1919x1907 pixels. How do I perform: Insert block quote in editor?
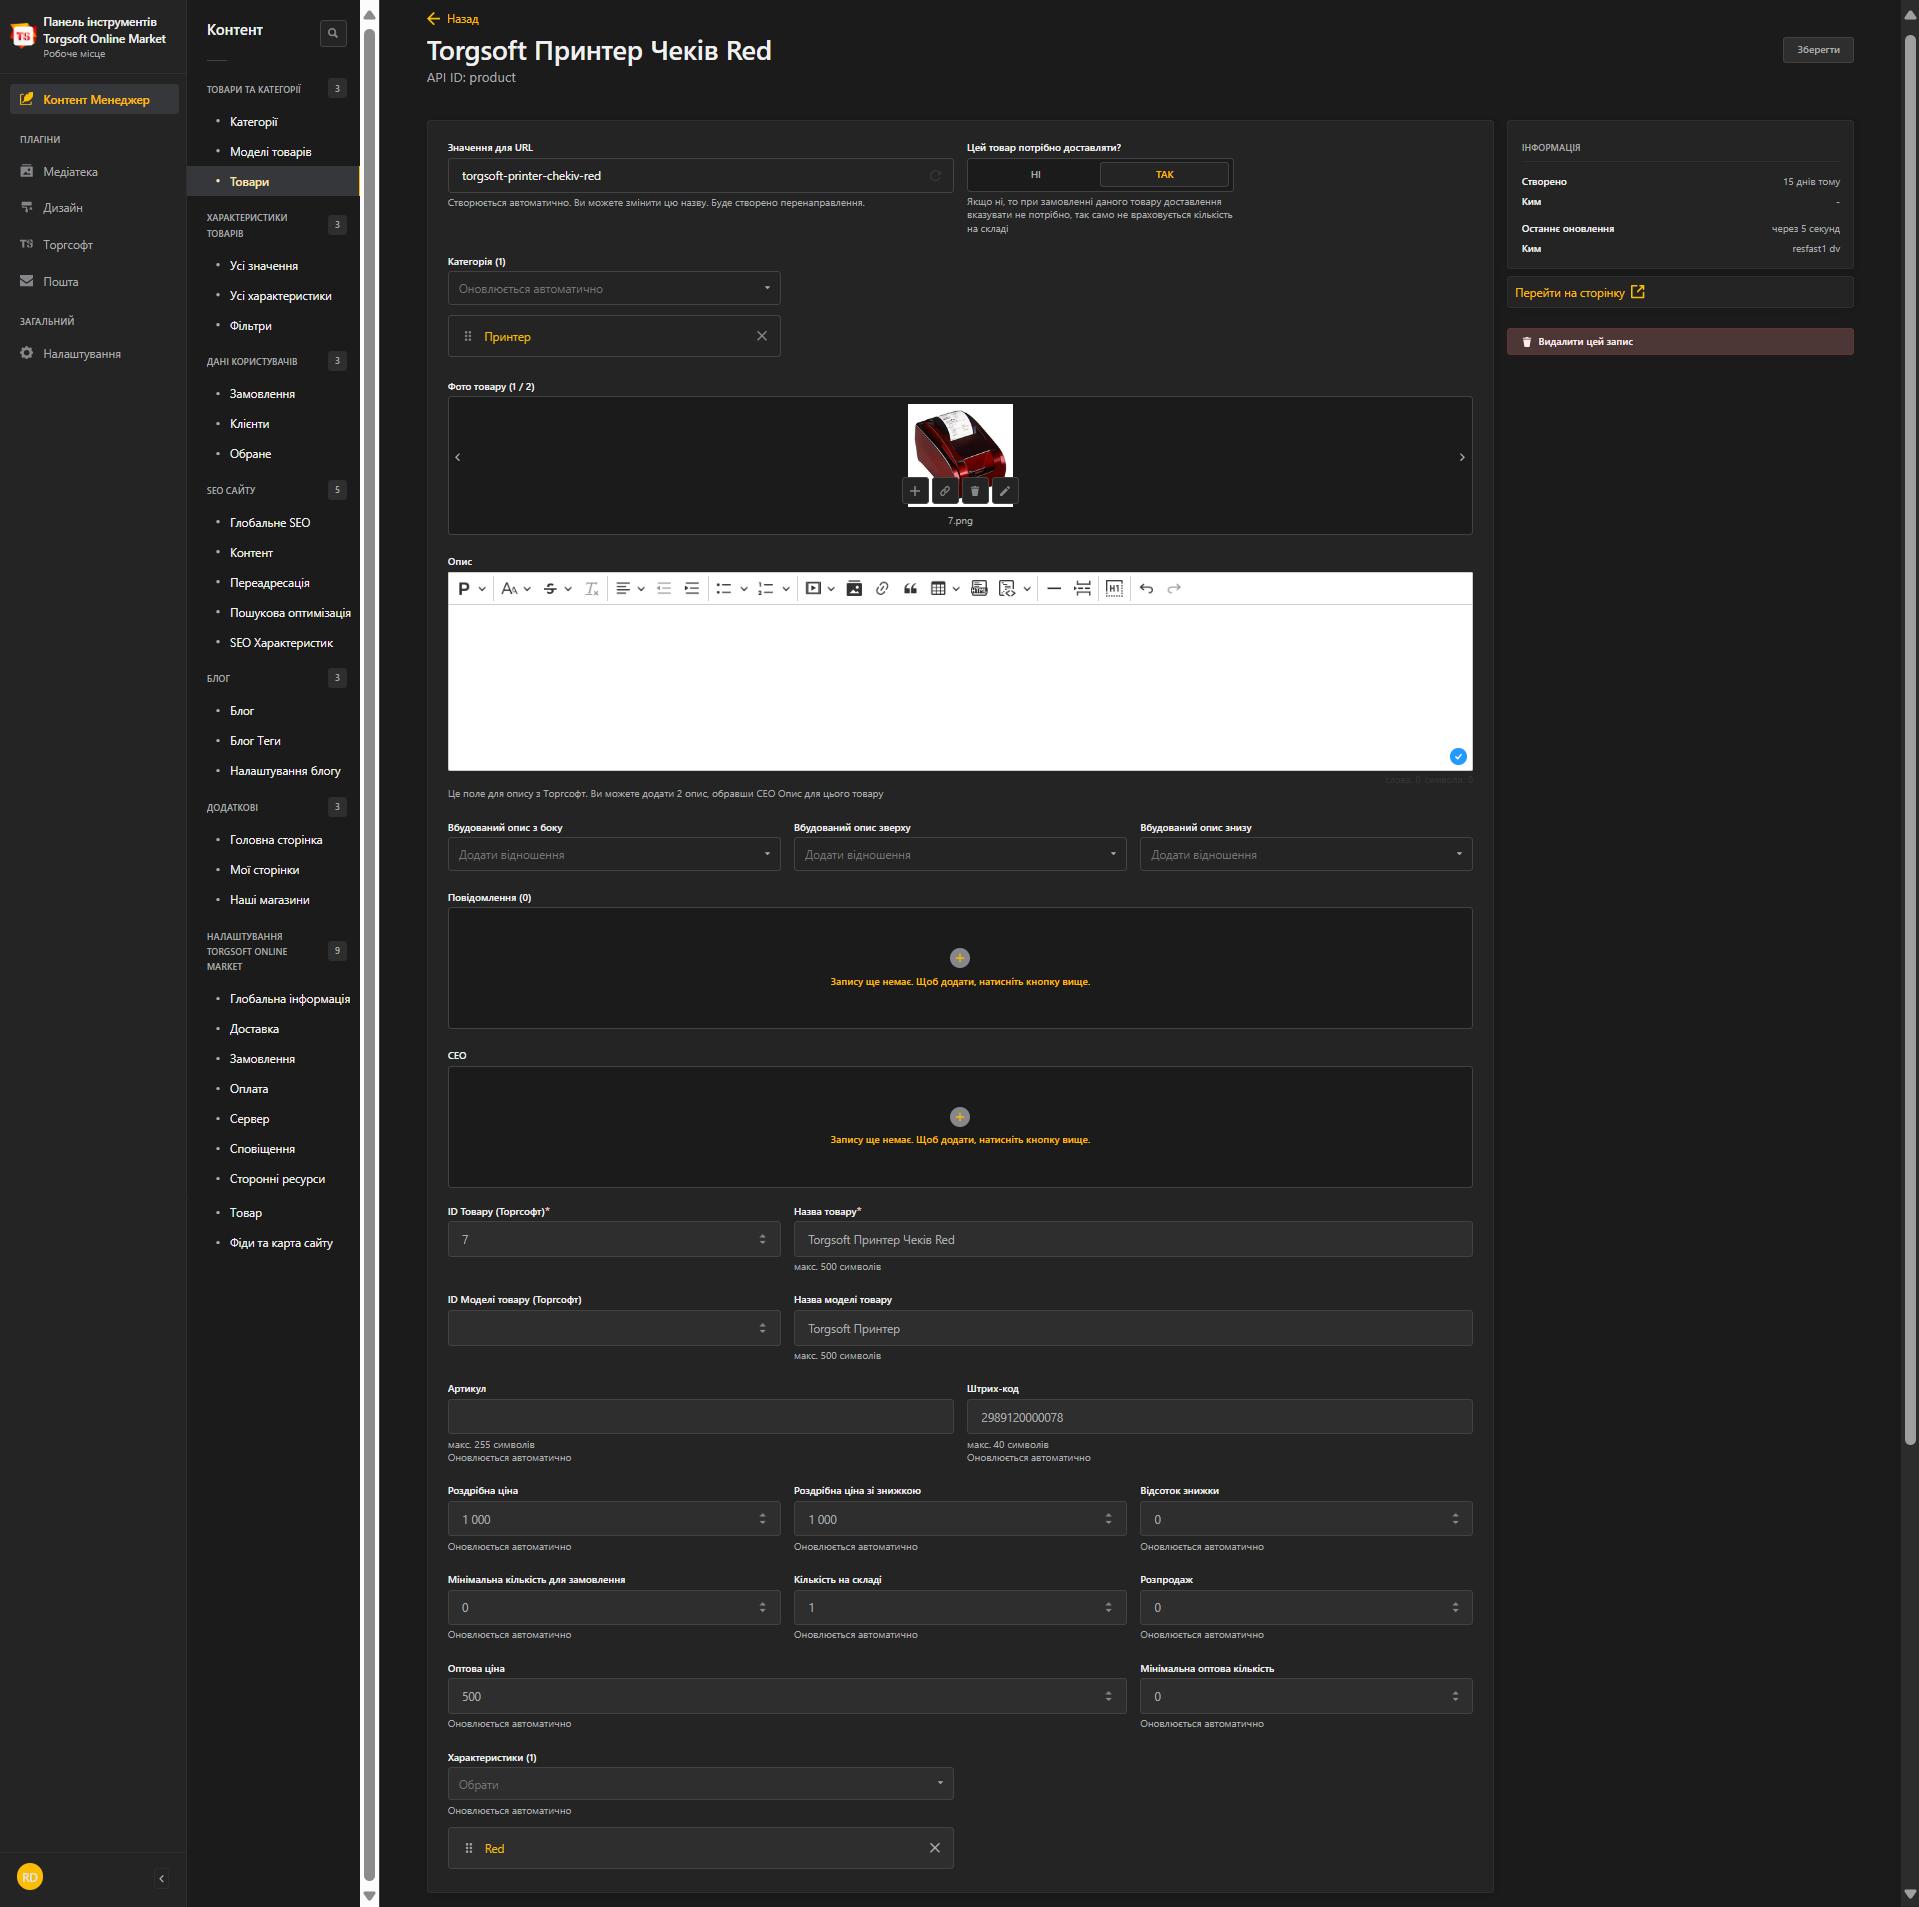coord(910,589)
